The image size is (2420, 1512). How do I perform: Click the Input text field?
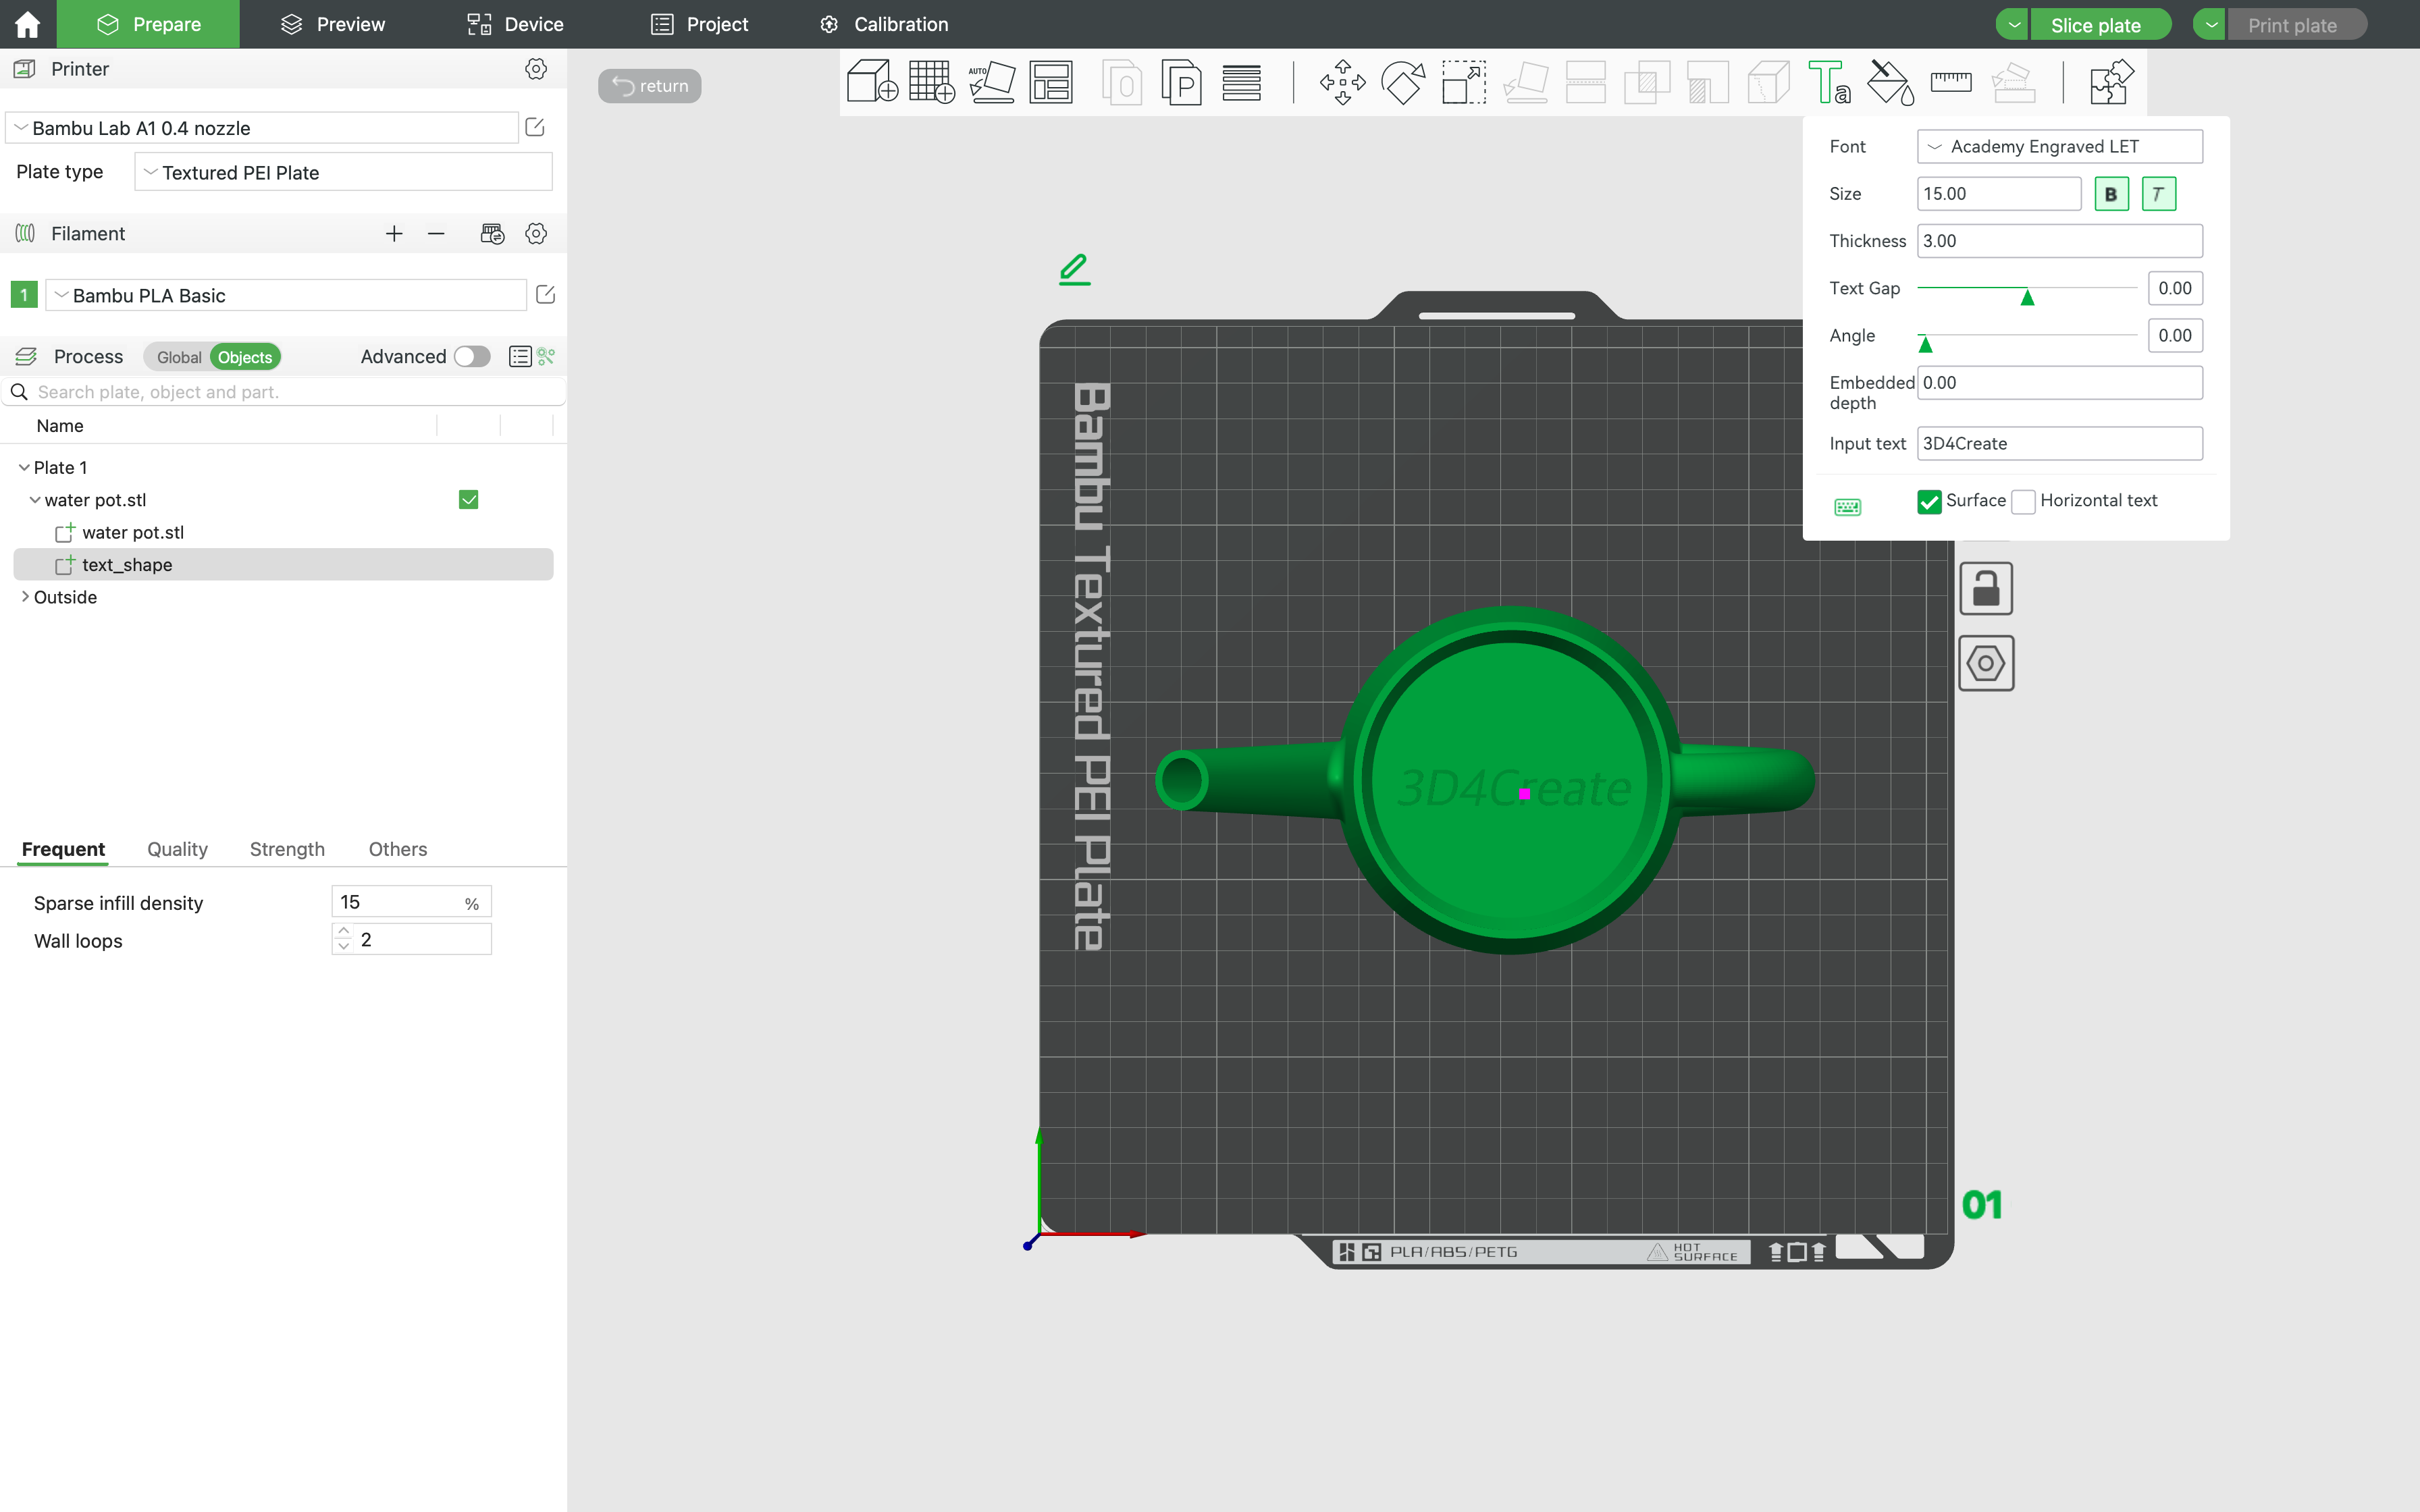click(2059, 443)
